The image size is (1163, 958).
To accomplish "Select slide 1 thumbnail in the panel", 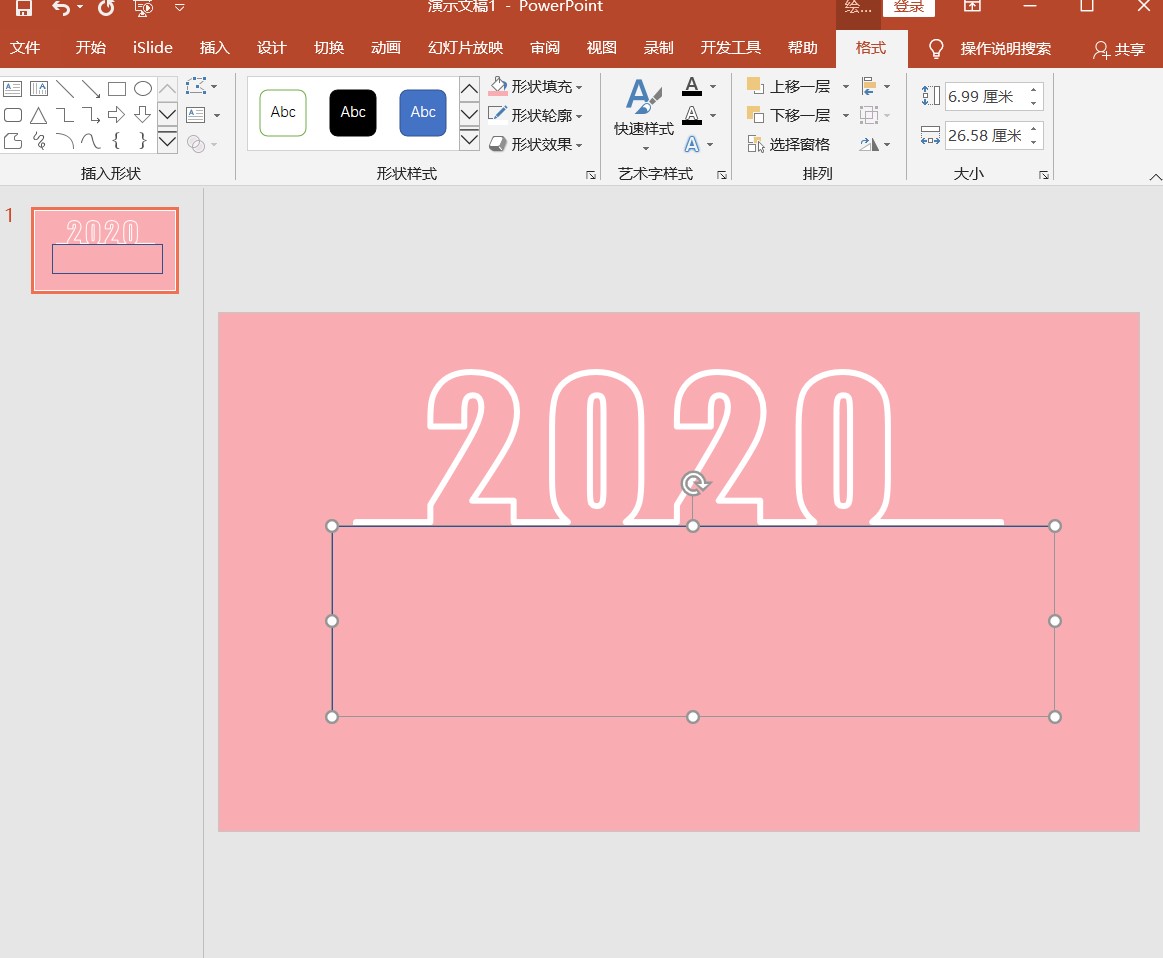I will (x=105, y=250).
